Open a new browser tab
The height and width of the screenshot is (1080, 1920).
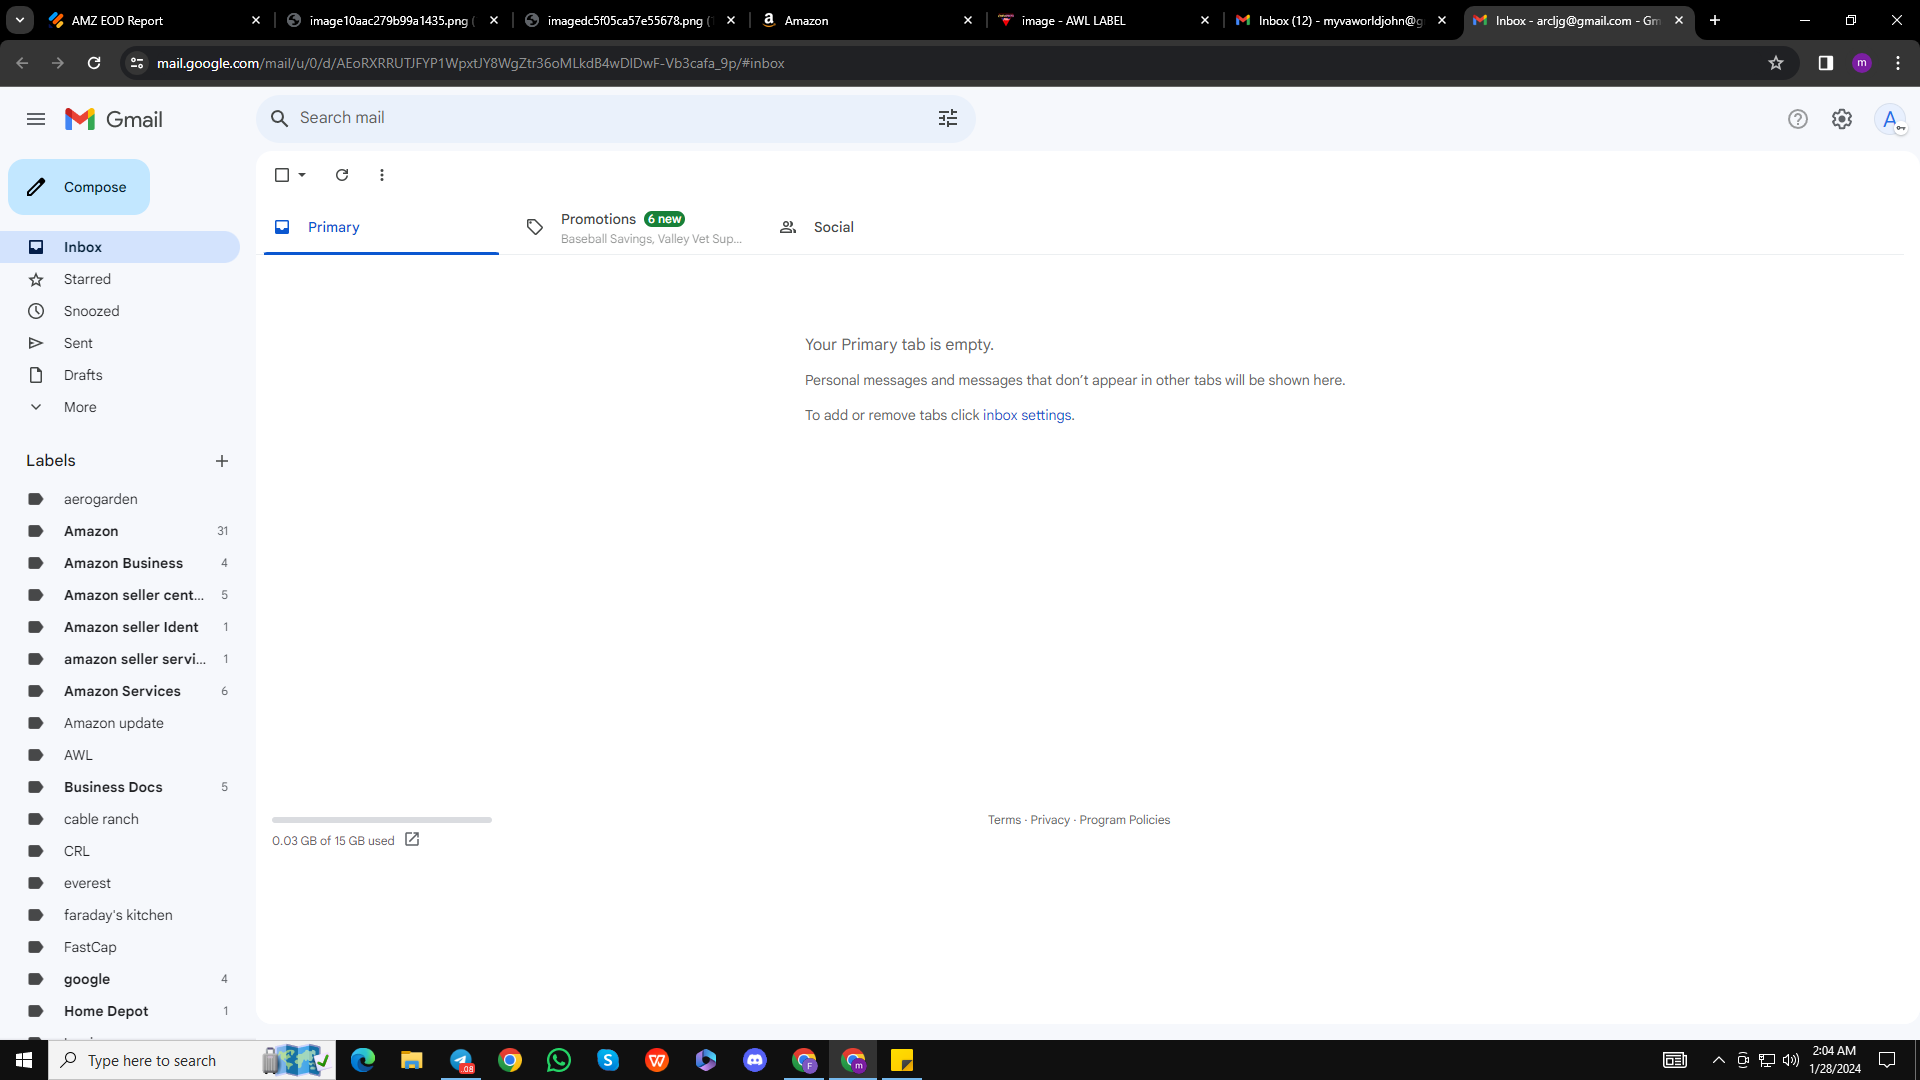[x=1715, y=20]
